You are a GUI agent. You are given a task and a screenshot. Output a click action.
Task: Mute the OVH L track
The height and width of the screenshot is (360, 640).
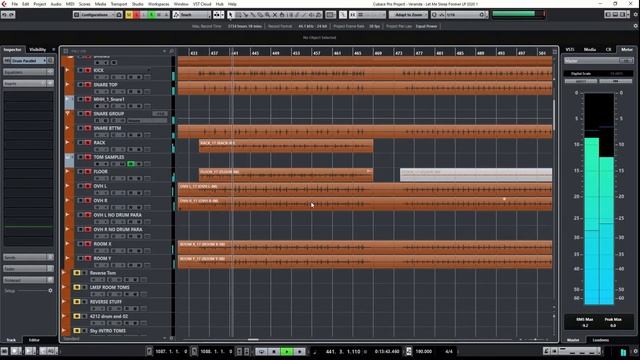coord(81,186)
